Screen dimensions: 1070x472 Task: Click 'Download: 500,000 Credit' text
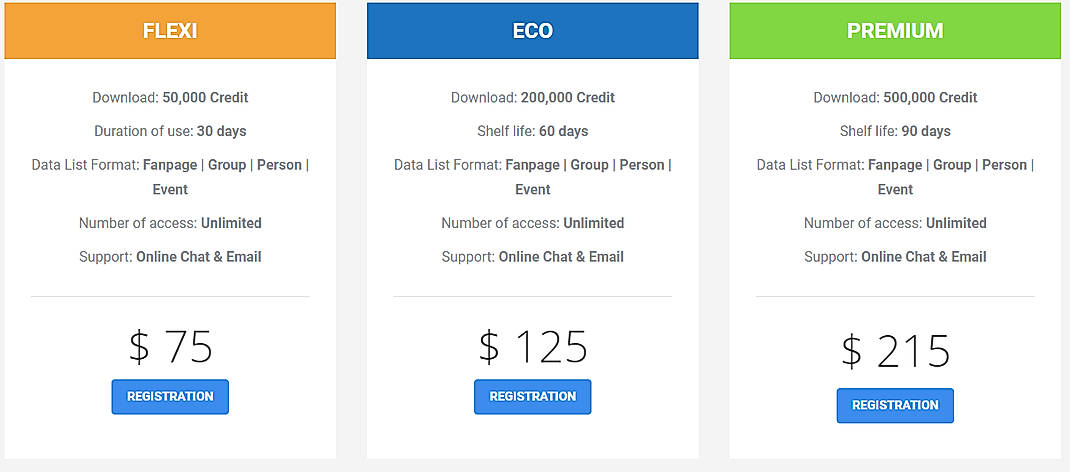(x=895, y=98)
